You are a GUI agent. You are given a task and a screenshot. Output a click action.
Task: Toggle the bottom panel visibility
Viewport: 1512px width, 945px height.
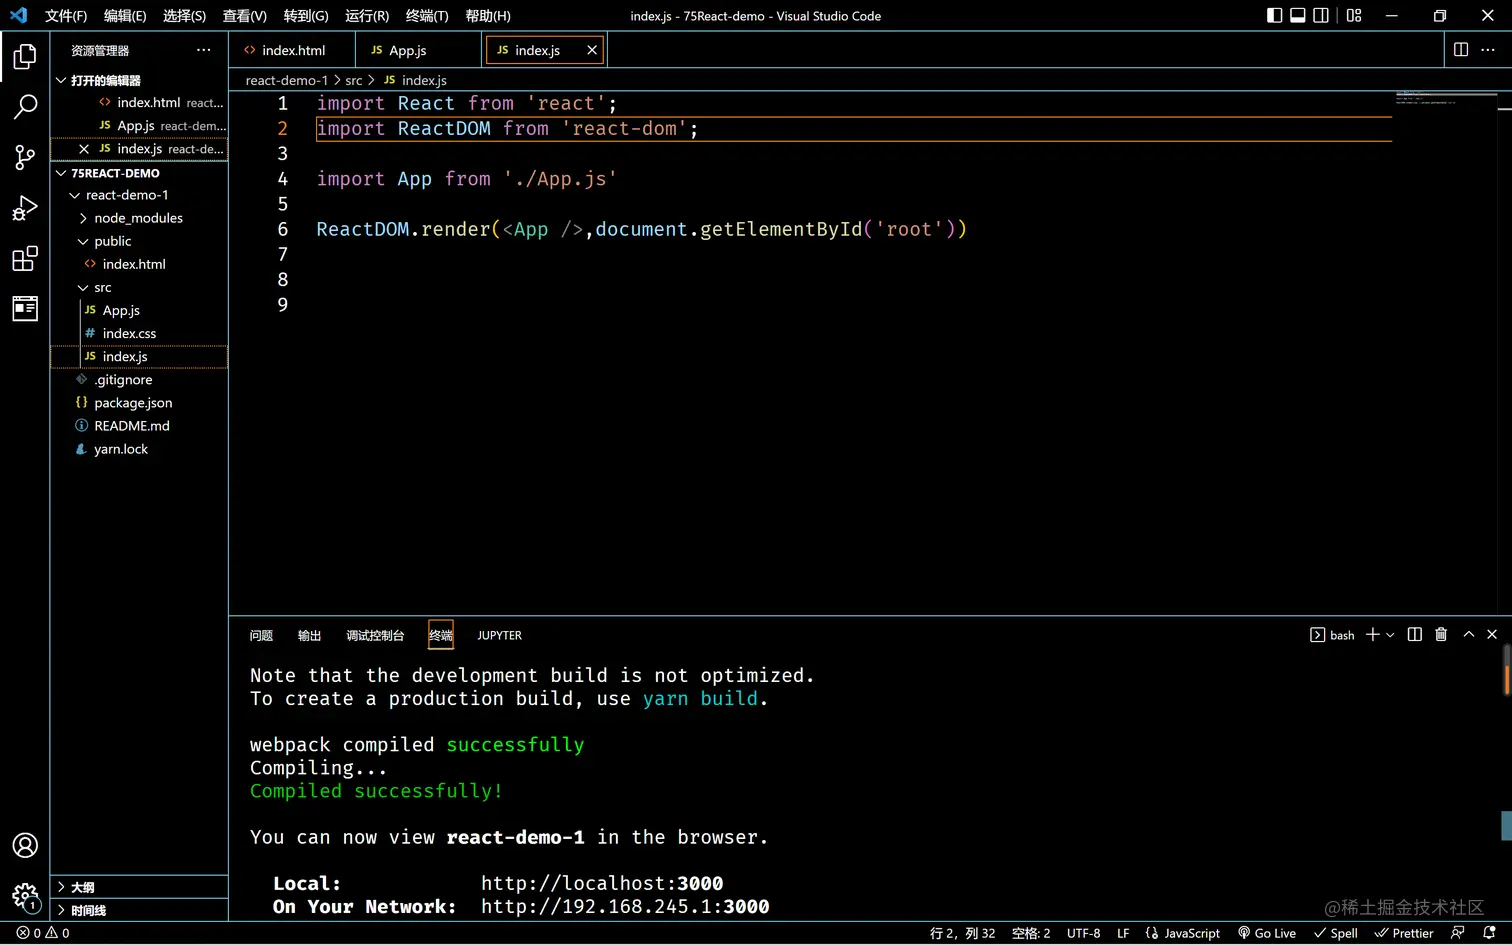tap(1298, 16)
